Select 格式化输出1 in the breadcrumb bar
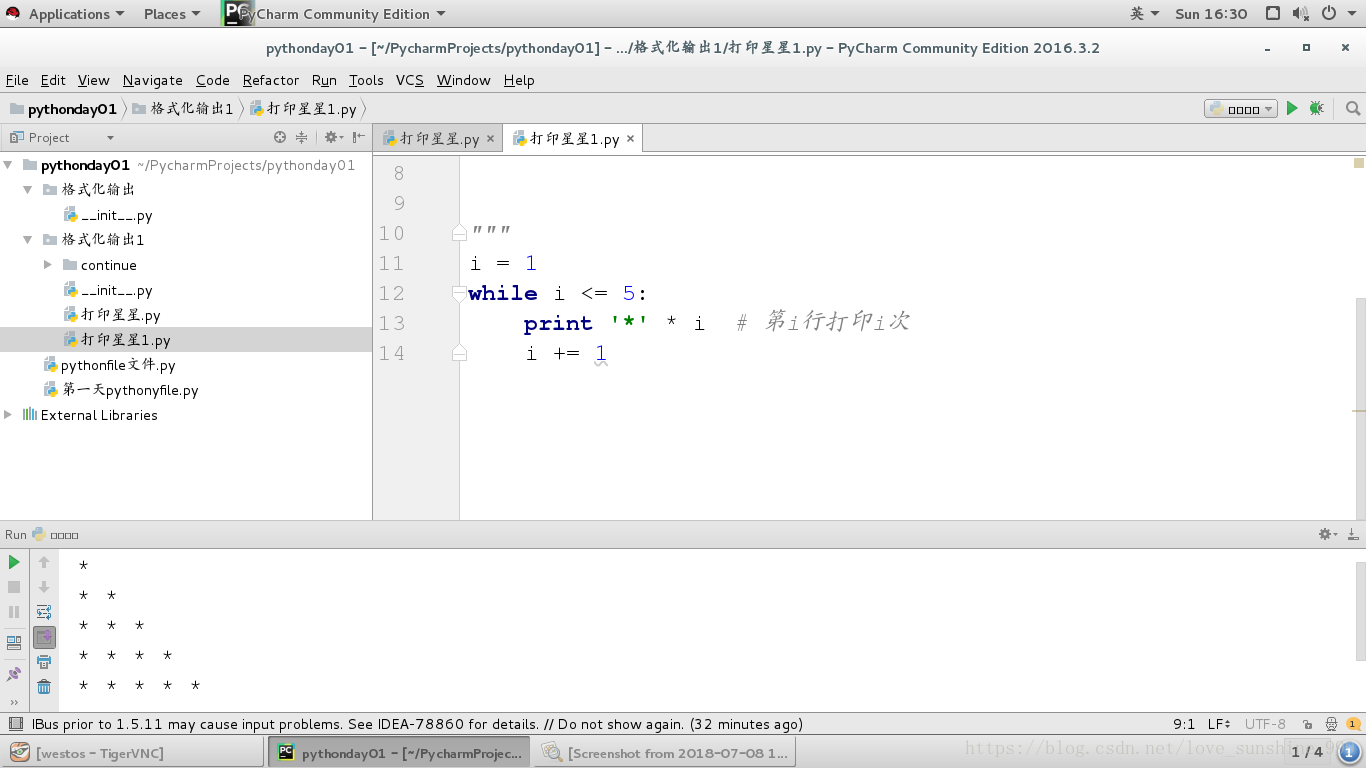 tap(182, 108)
